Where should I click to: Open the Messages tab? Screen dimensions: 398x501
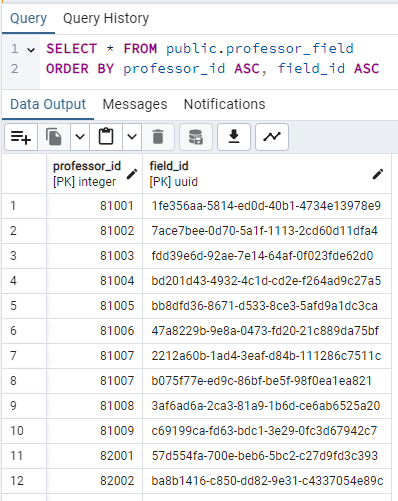135,104
